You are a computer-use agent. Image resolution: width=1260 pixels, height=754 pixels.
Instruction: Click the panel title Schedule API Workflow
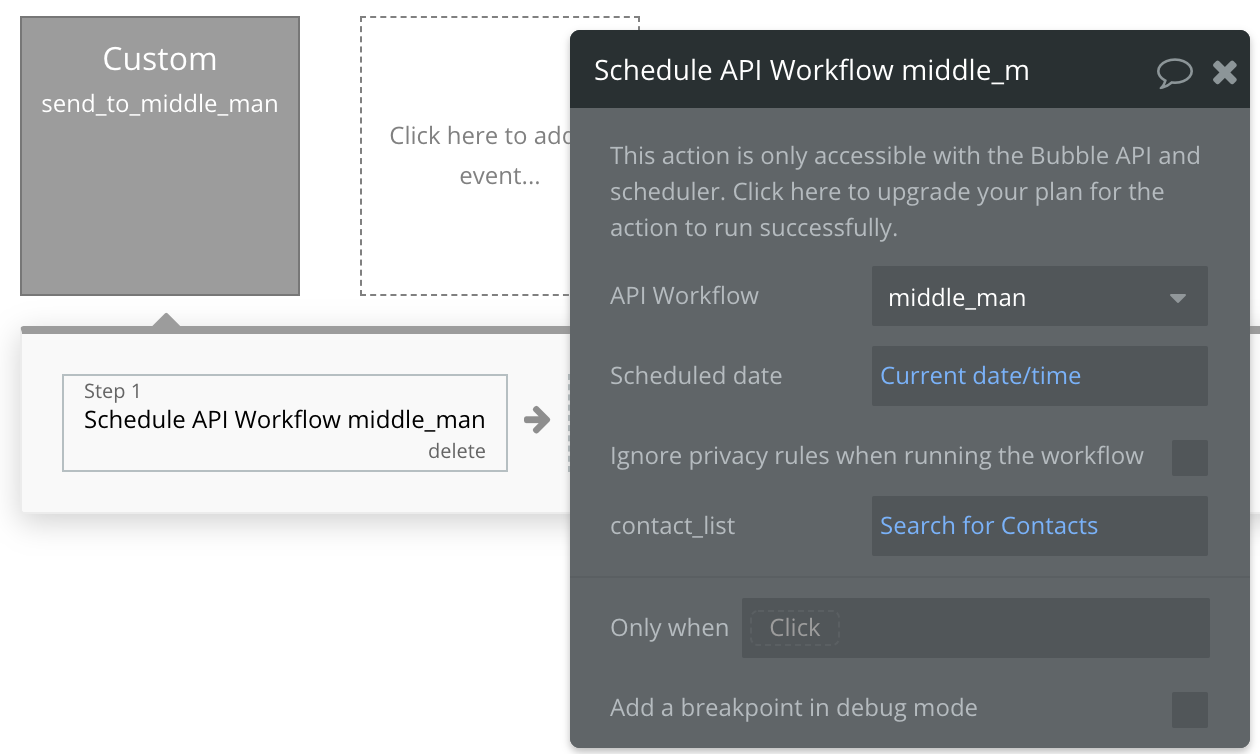click(811, 71)
